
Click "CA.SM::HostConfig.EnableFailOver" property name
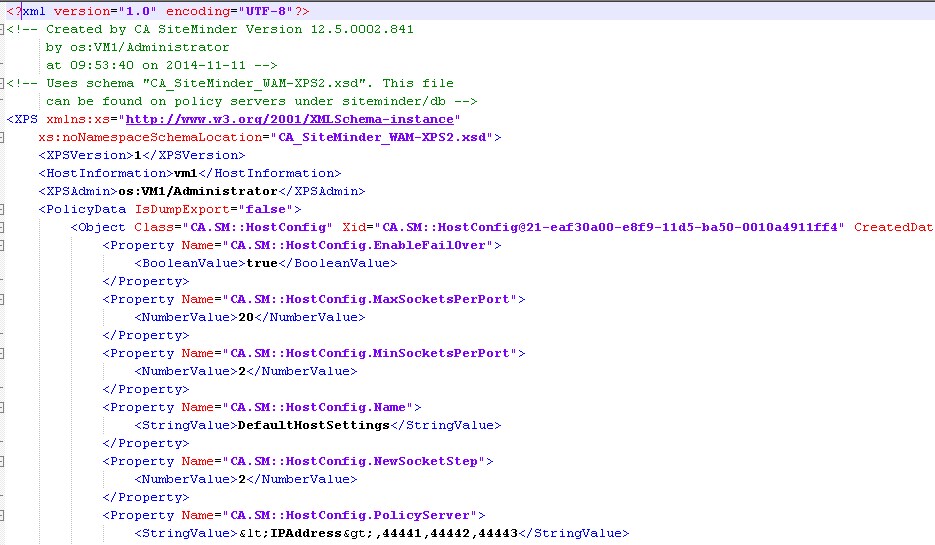pyautogui.click(x=358, y=245)
